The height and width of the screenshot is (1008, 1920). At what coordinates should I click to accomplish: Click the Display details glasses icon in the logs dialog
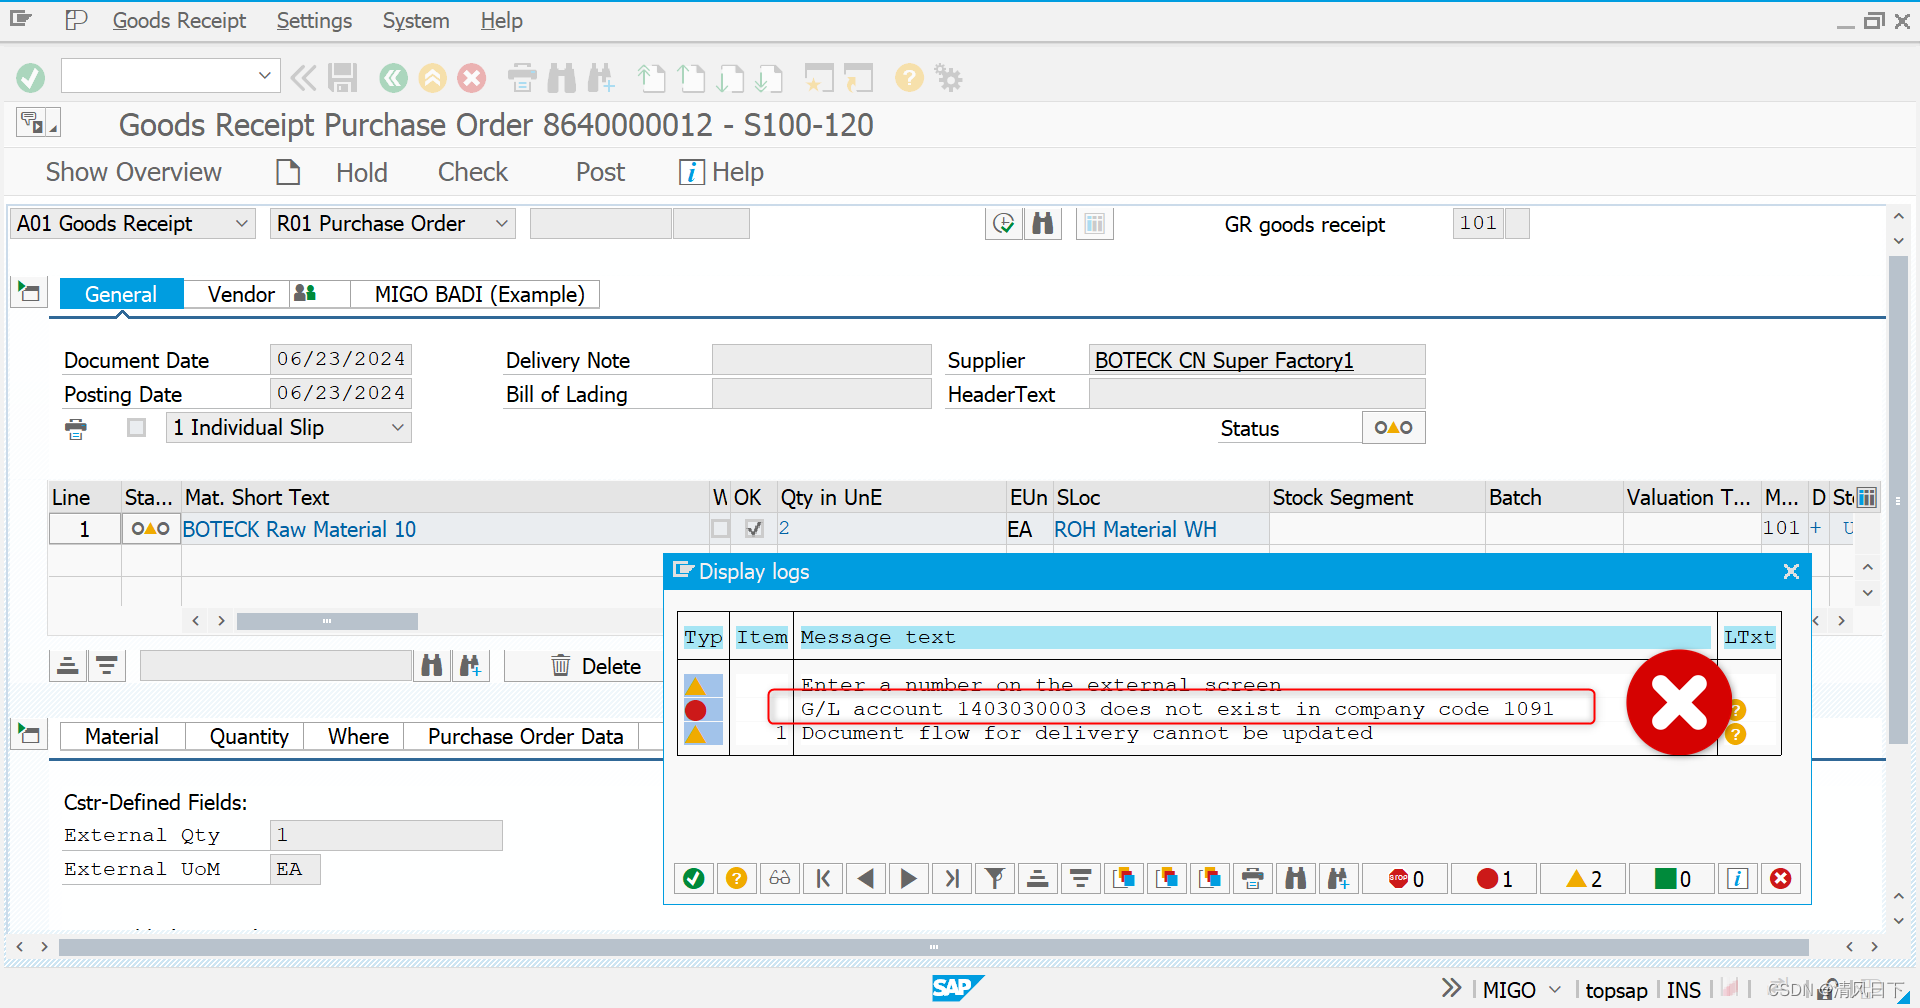pos(779,878)
